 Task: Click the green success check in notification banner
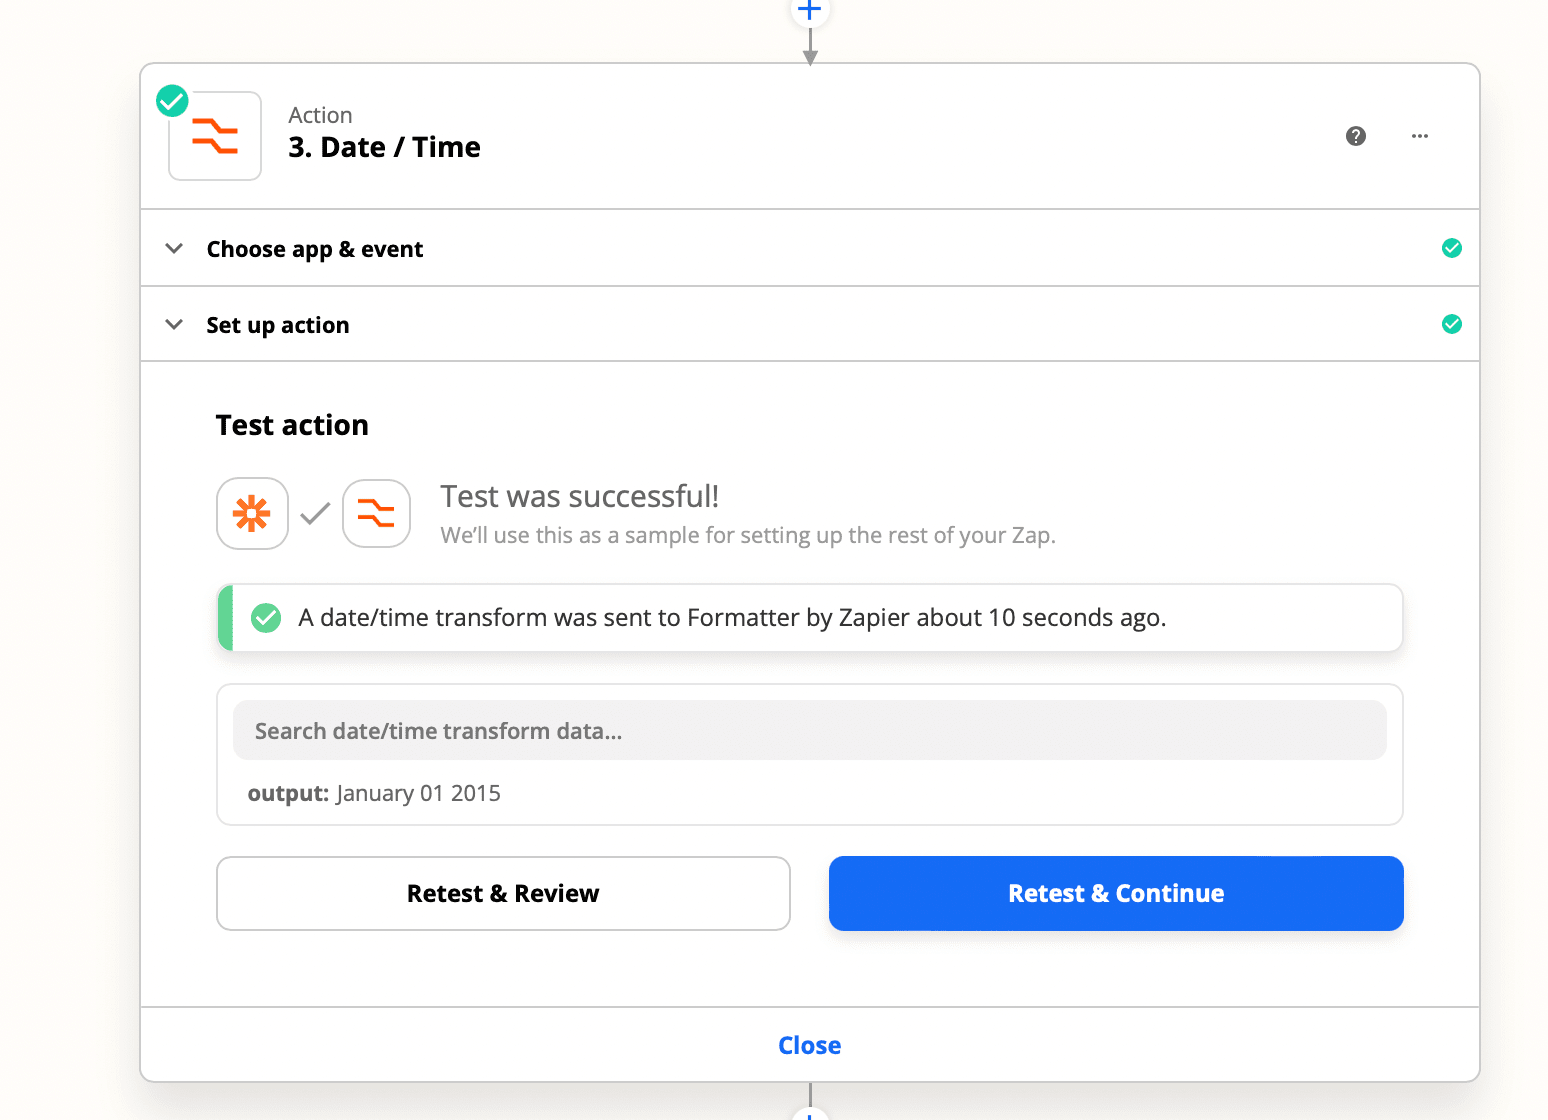pos(266,618)
